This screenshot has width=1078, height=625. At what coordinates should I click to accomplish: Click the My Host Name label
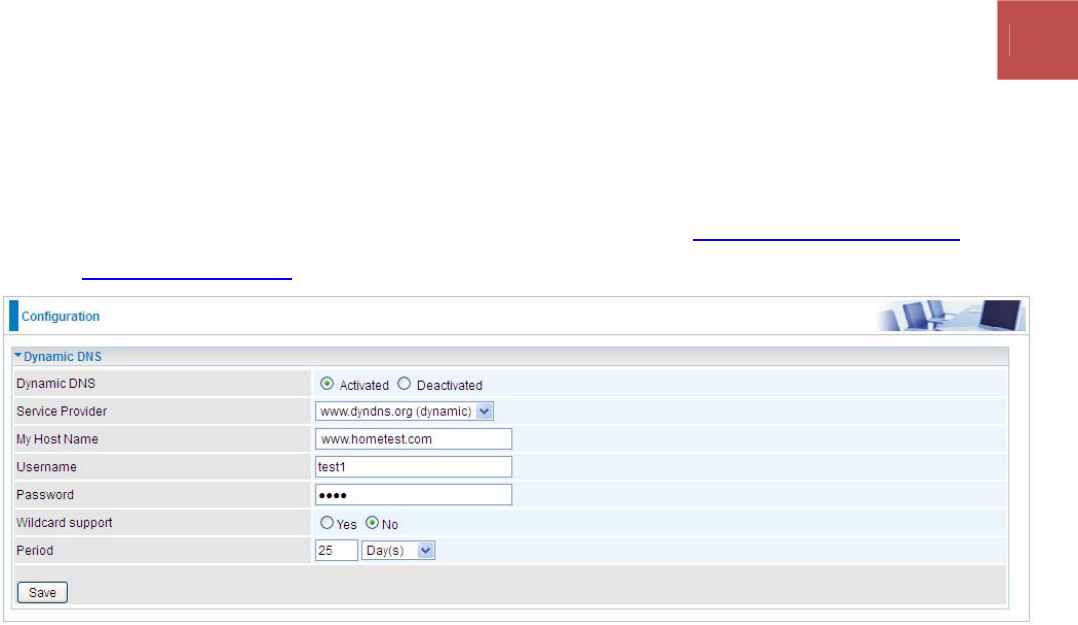pyautogui.click(x=57, y=439)
